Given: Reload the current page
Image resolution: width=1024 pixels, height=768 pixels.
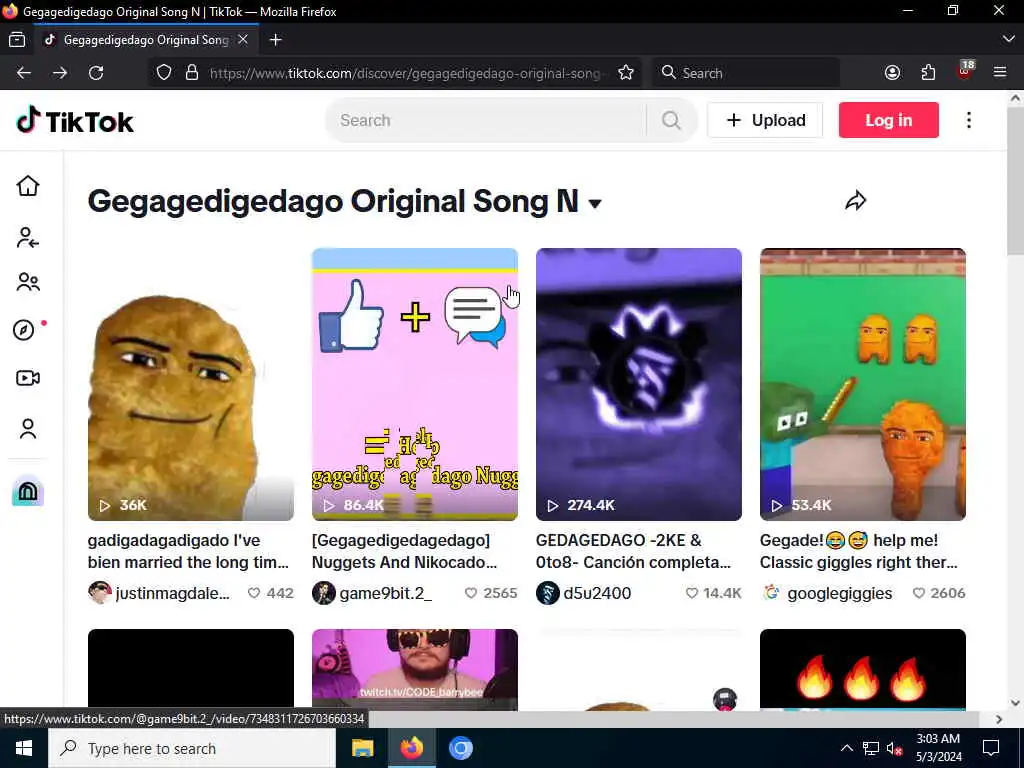Looking at the screenshot, I should (96, 72).
